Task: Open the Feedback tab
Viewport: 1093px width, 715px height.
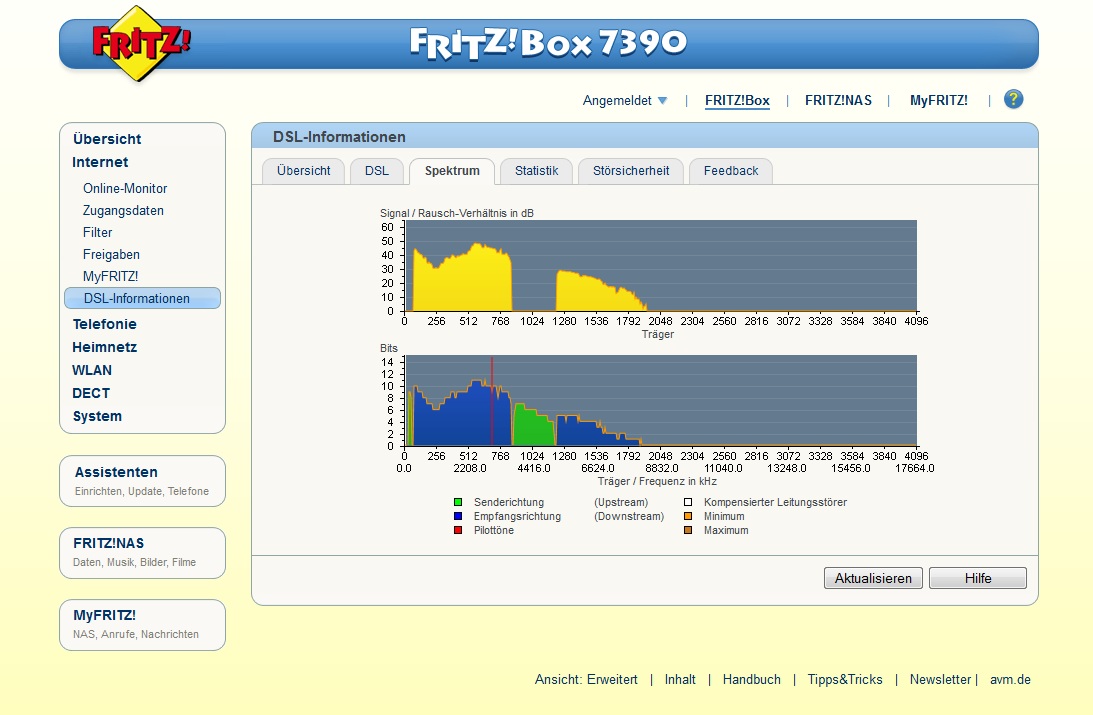Action: tap(731, 171)
